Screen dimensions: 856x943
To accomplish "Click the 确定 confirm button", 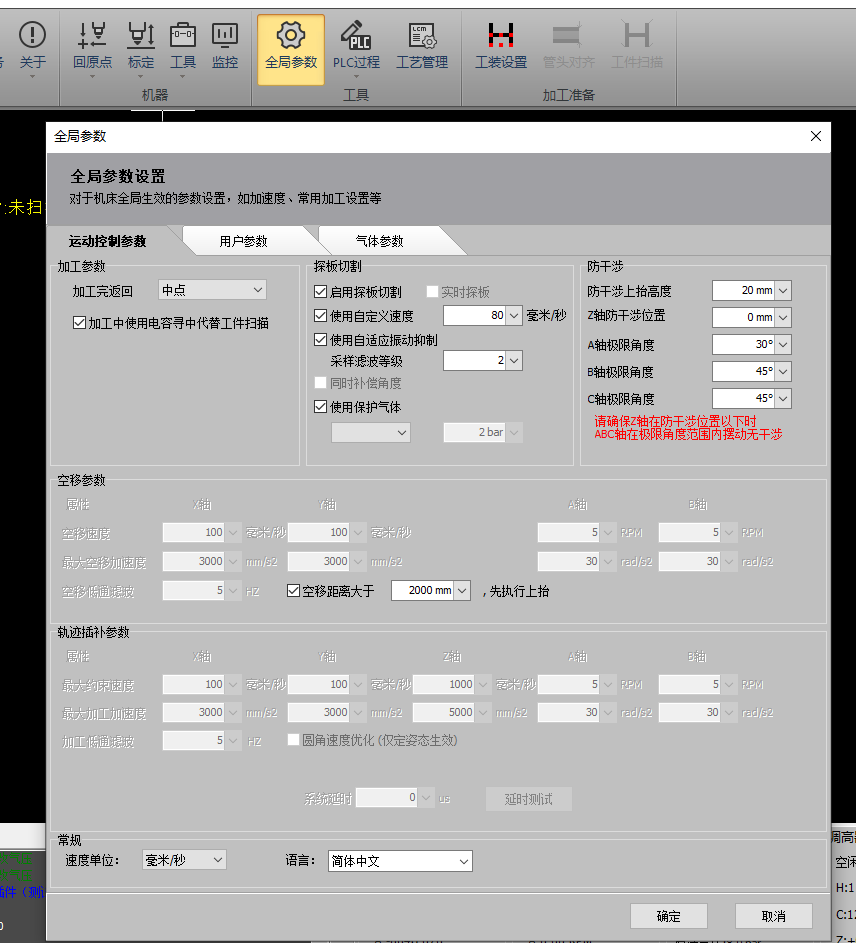I will pos(669,916).
